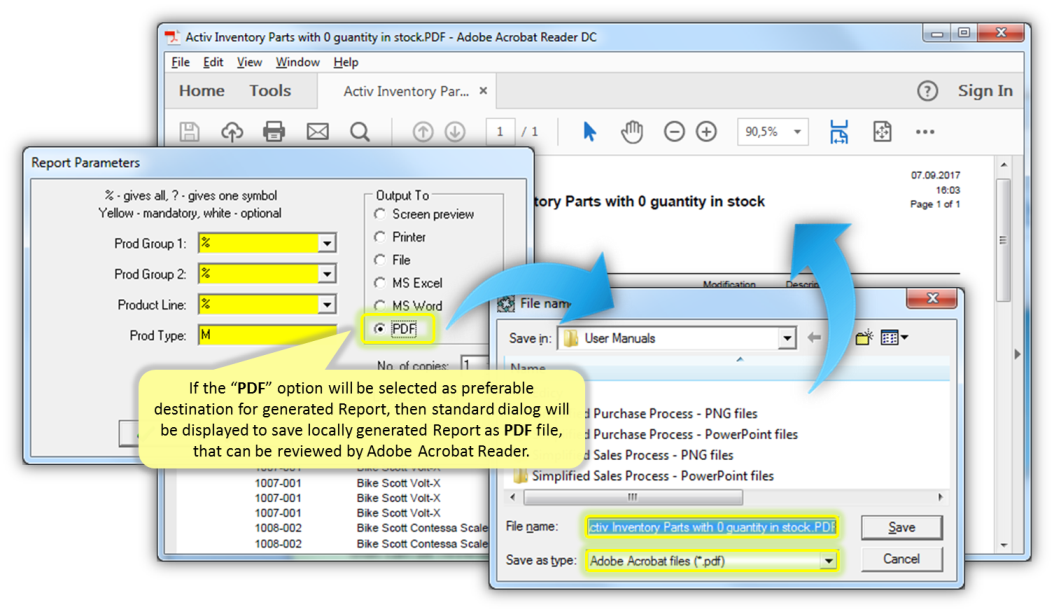1054x612 pixels.
Task: Activate the Selection arrow tool
Action: pos(590,132)
